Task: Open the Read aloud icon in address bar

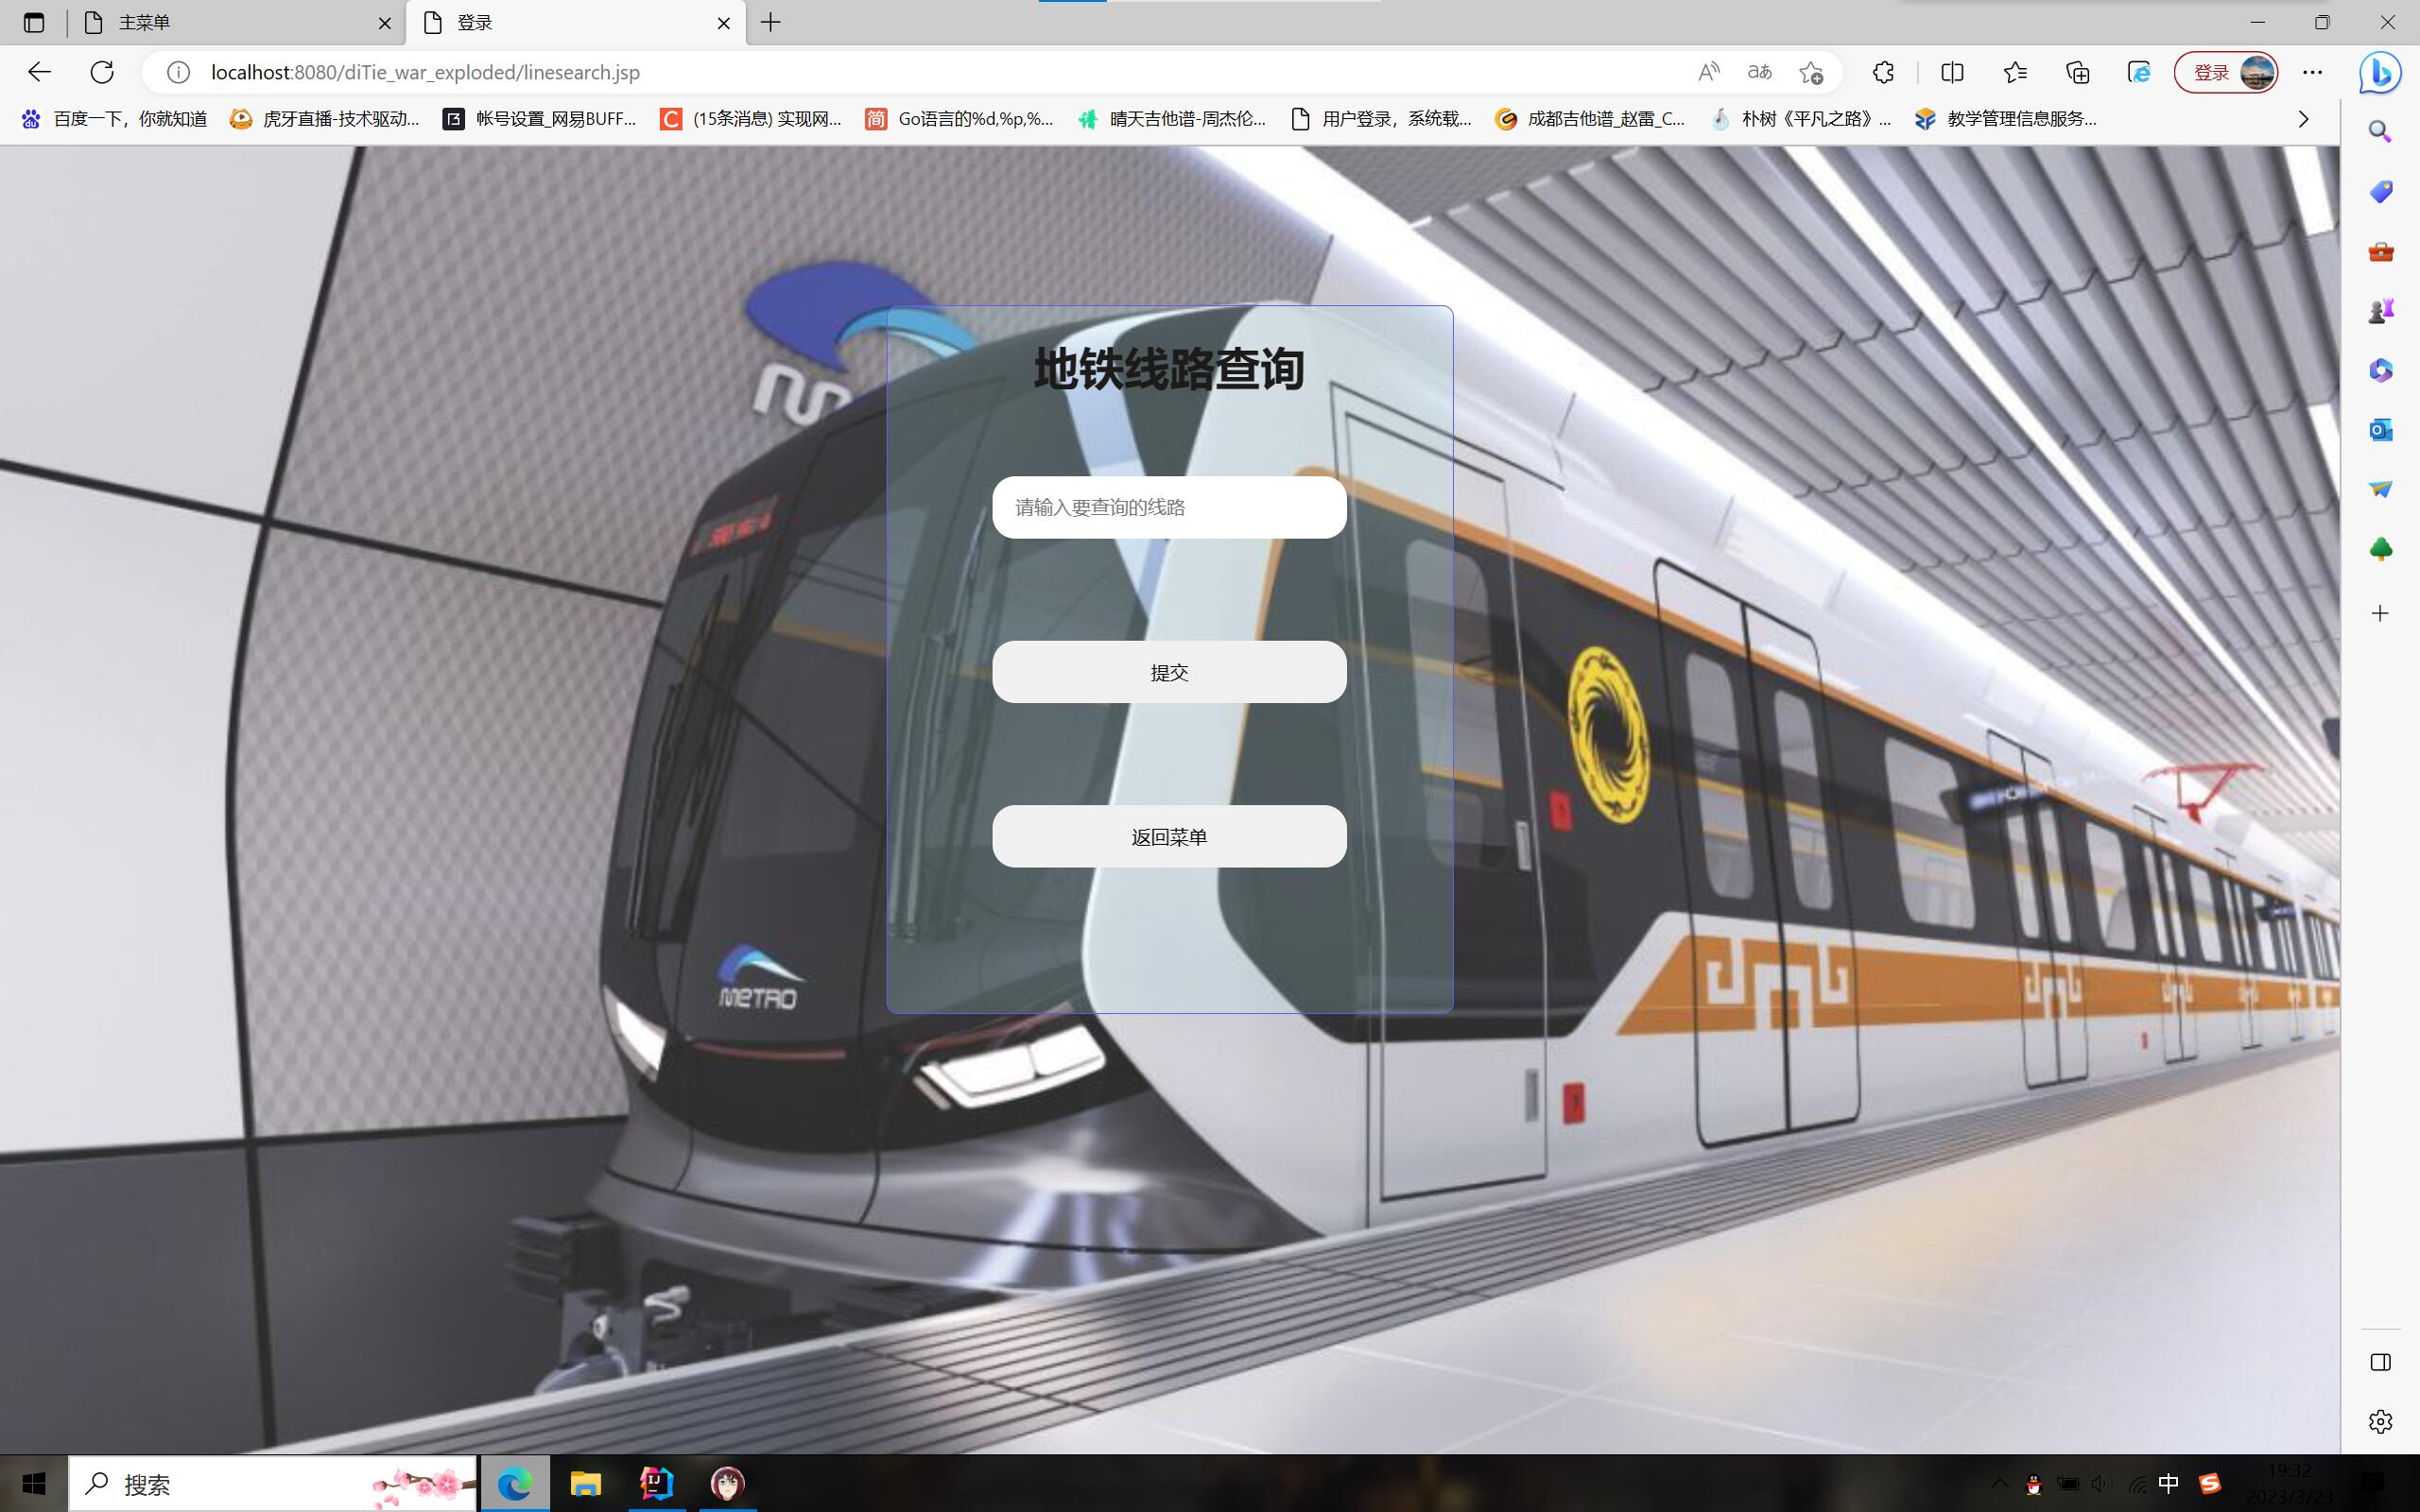Action: click(x=1708, y=72)
